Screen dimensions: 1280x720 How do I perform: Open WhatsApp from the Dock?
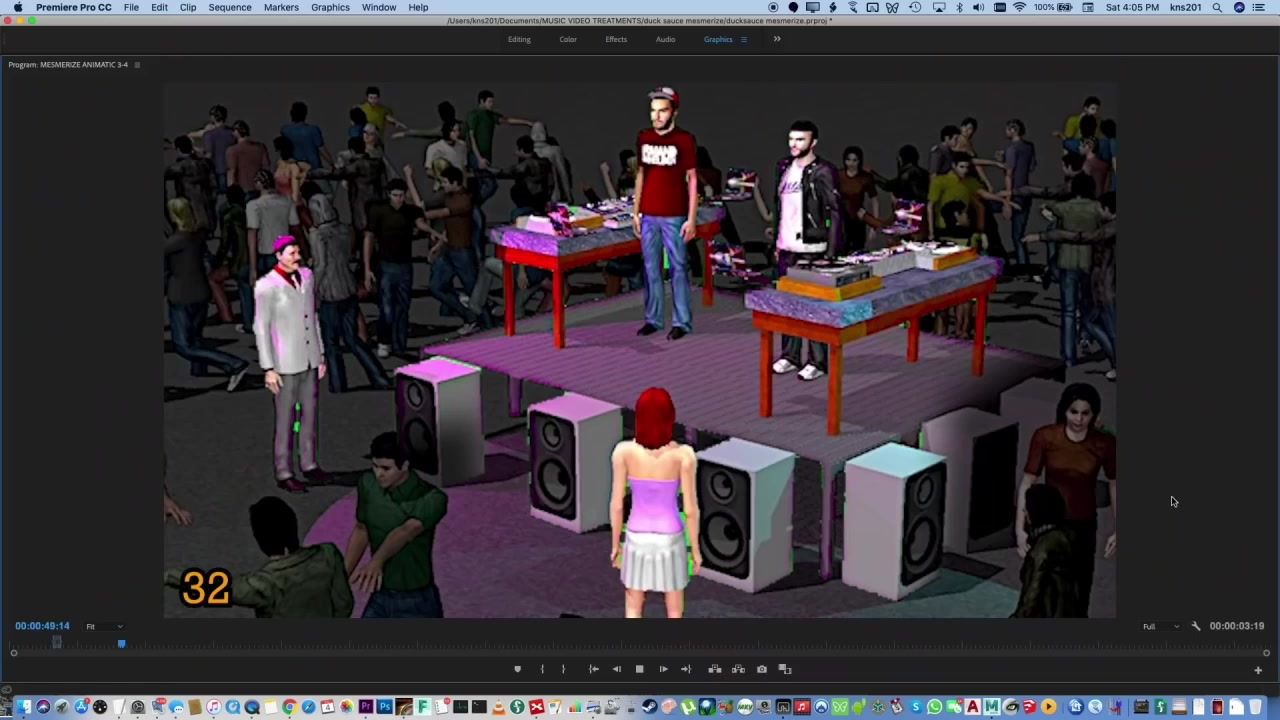click(x=935, y=708)
